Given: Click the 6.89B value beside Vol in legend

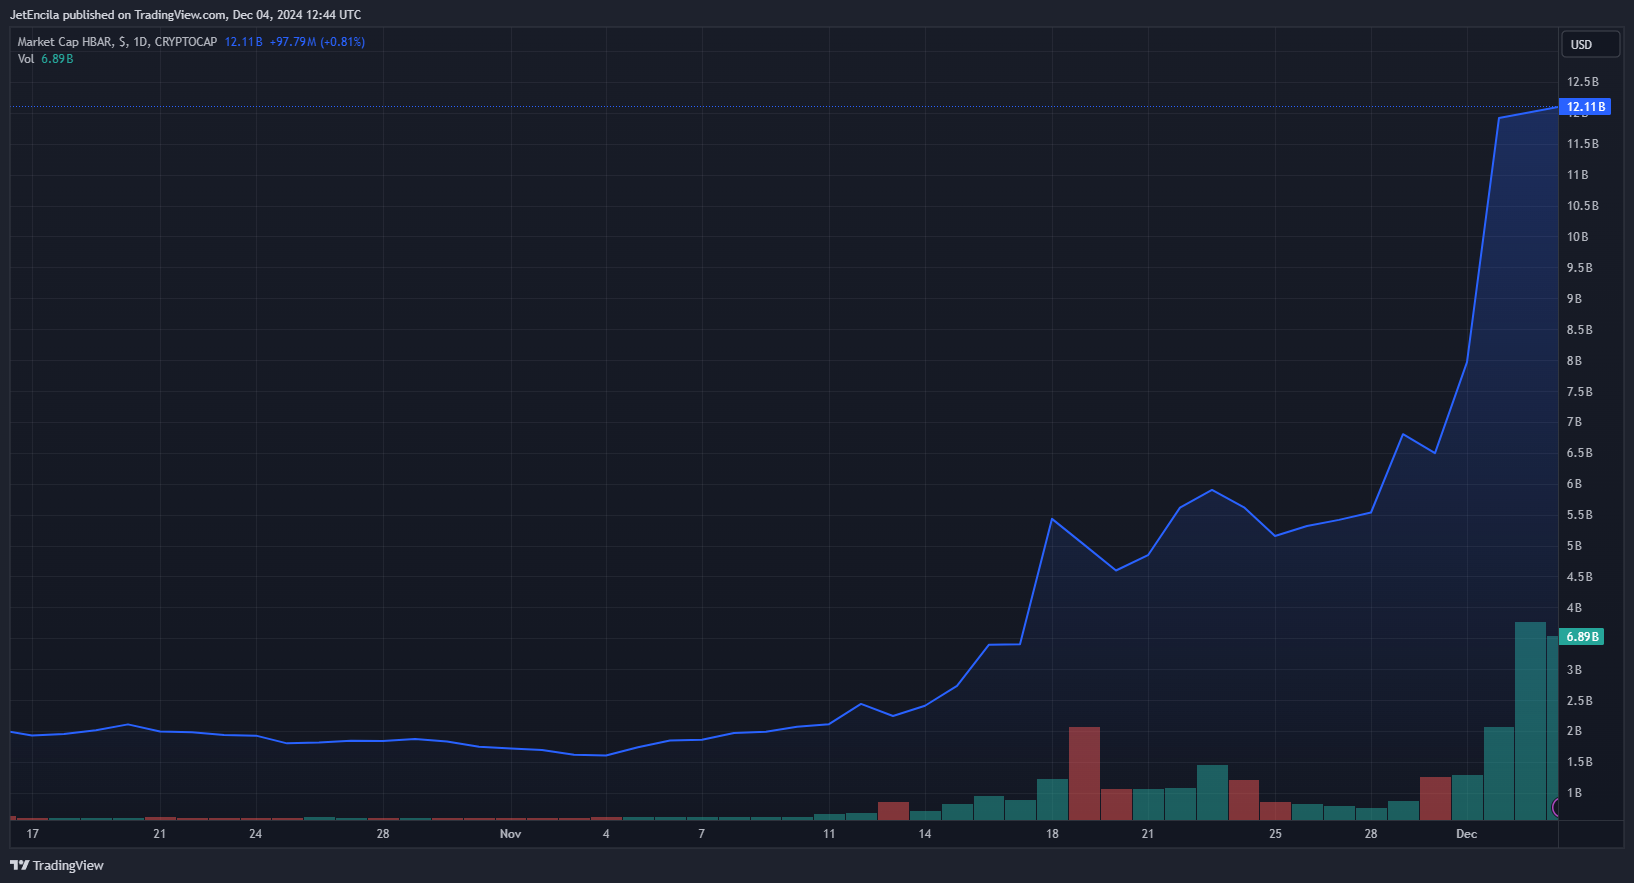Looking at the screenshot, I should pos(57,59).
